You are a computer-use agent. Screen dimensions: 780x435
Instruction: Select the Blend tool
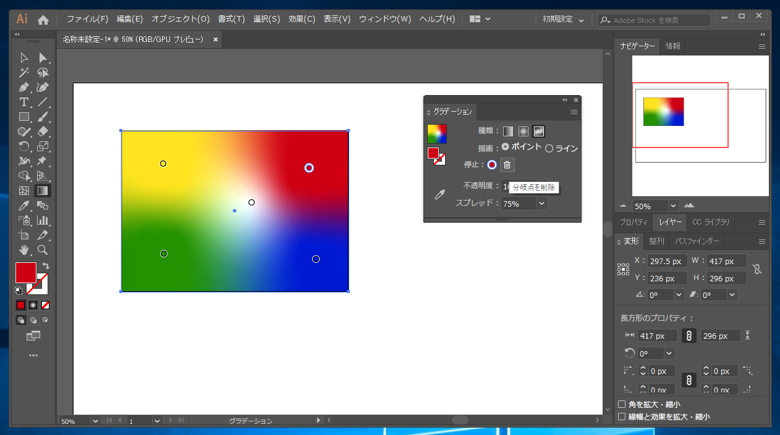coord(43,206)
